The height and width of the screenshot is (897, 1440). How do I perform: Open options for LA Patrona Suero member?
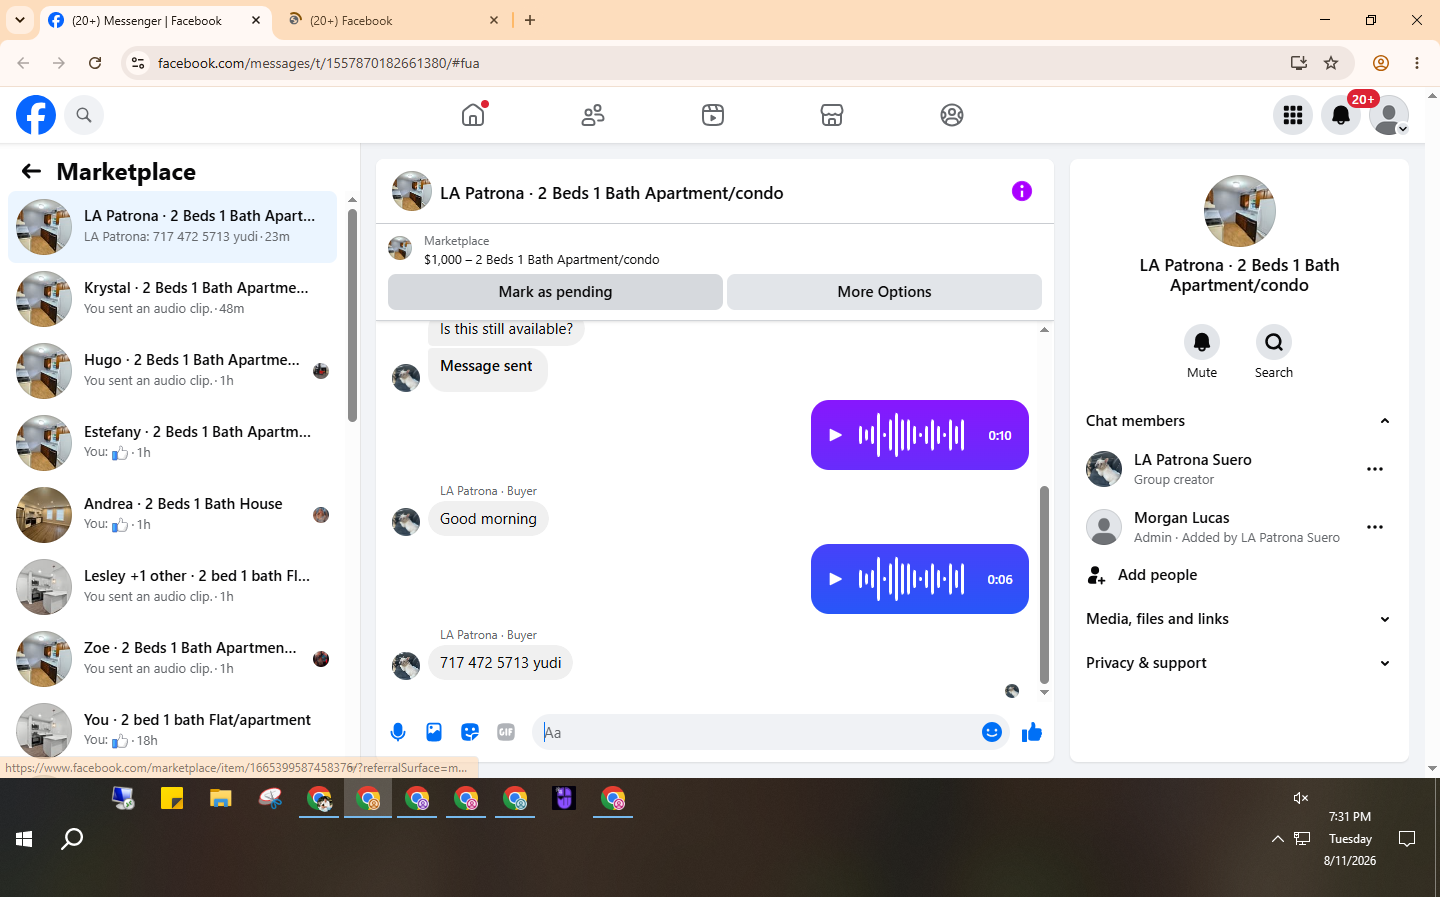click(x=1375, y=469)
